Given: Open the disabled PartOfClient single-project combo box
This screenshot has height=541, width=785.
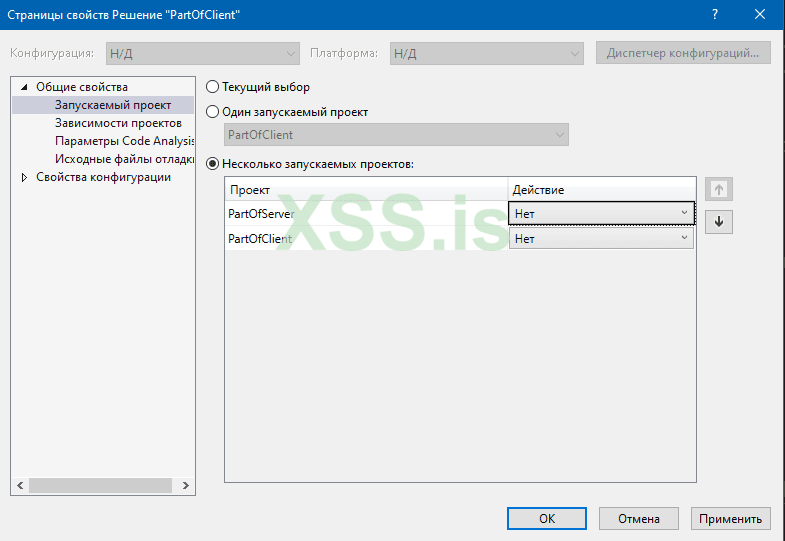Looking at the screenshot, I should [396, 135].
